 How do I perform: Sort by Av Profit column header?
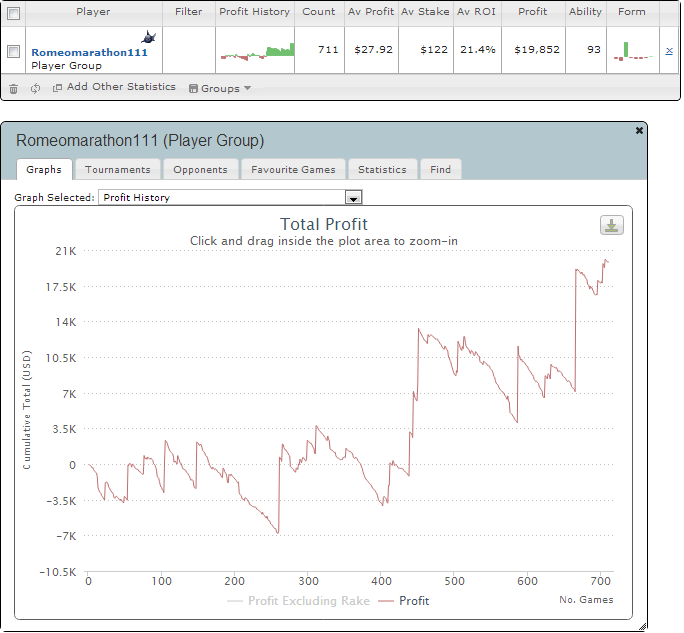click(371, 12)
